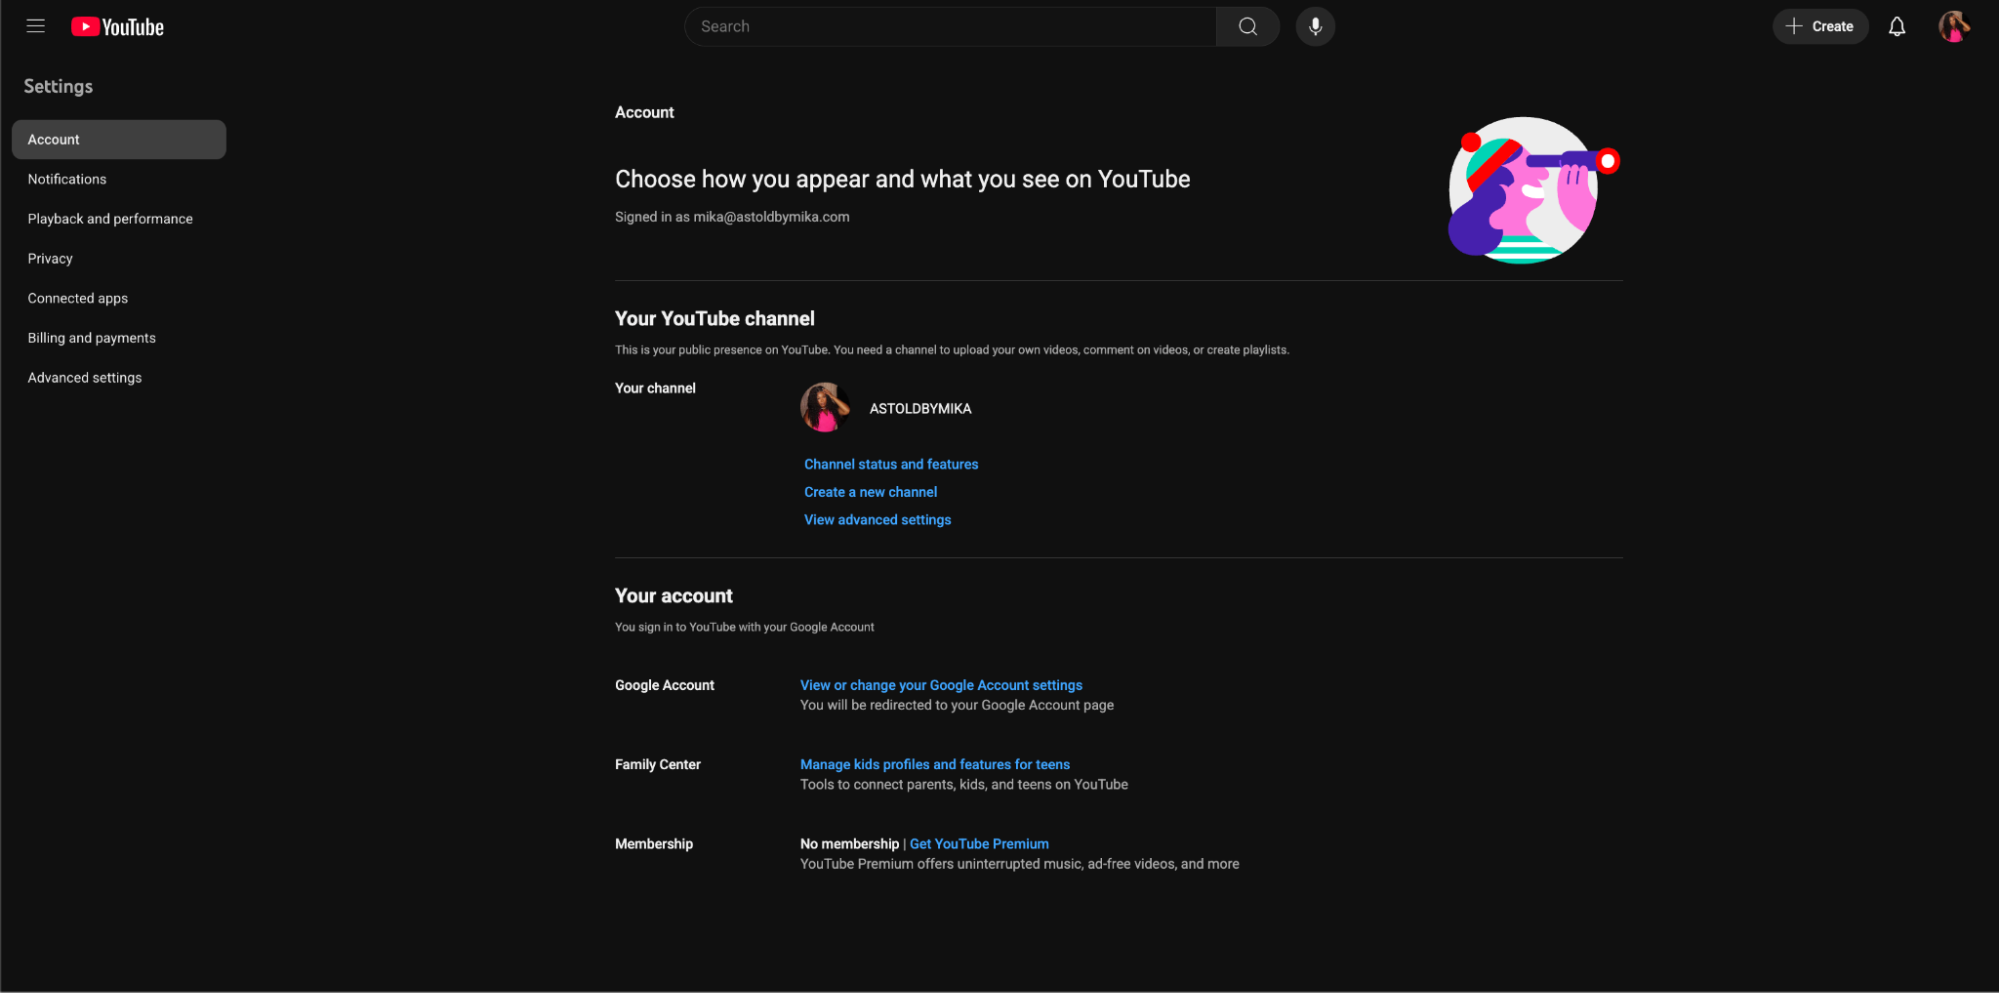The image size is (1999, 993).
Task: View or change your Google Account settings
Action: (940, 685)
